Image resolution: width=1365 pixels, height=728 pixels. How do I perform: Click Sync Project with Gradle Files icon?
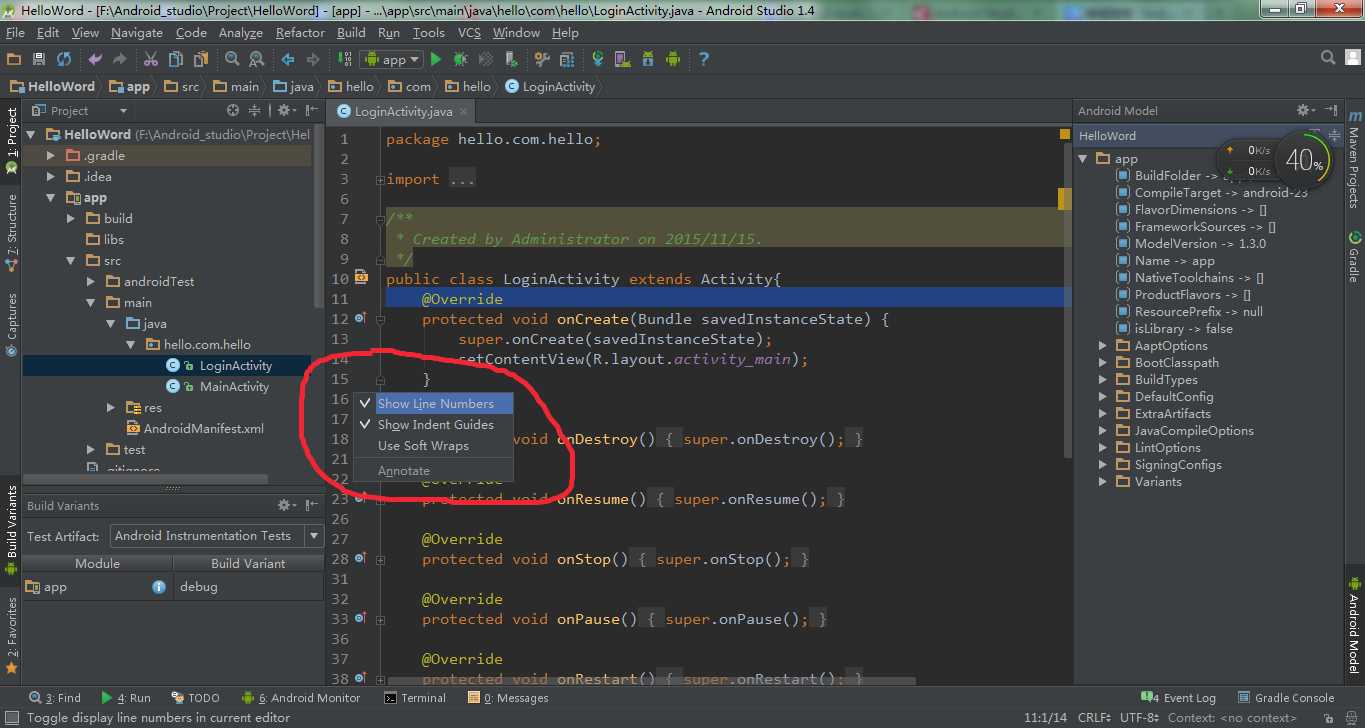click(598, 59)
